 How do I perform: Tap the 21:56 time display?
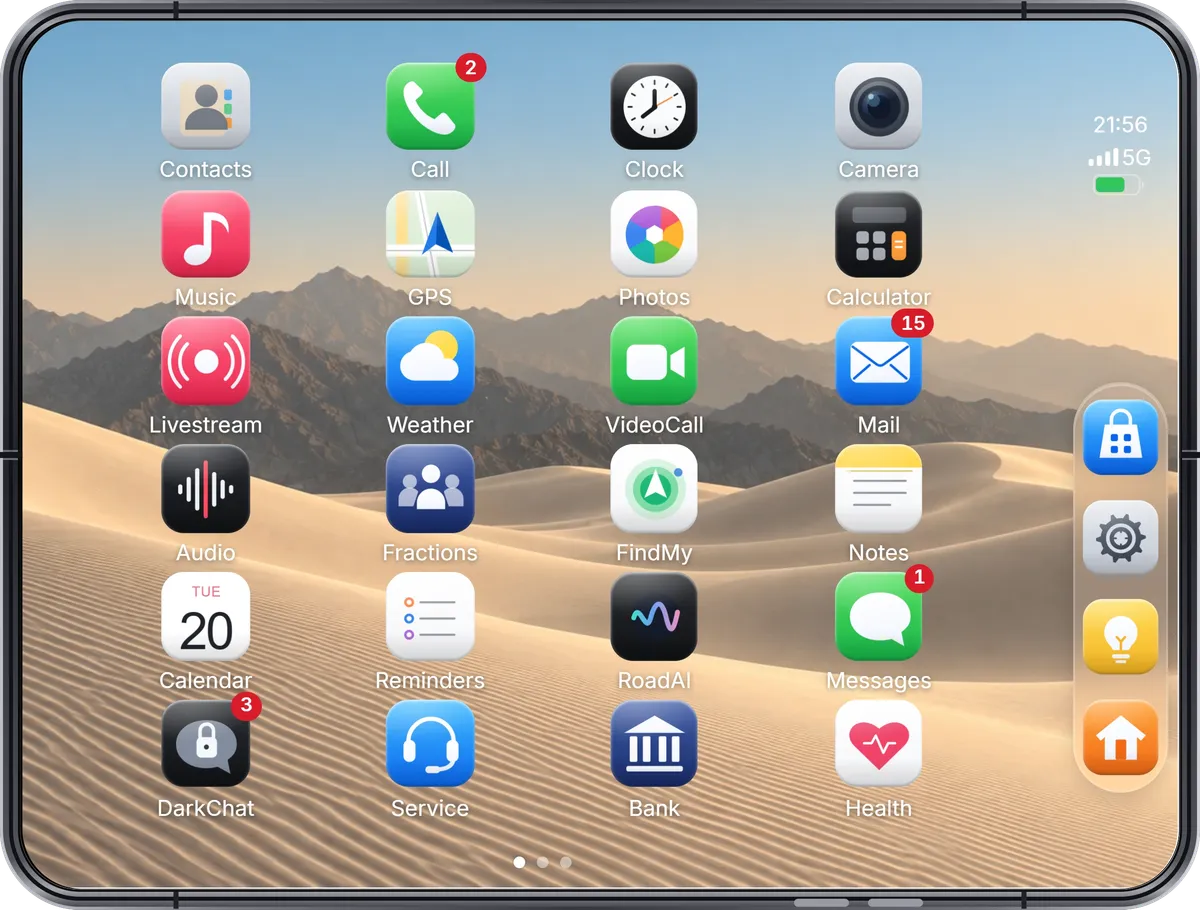point(1120,125)
